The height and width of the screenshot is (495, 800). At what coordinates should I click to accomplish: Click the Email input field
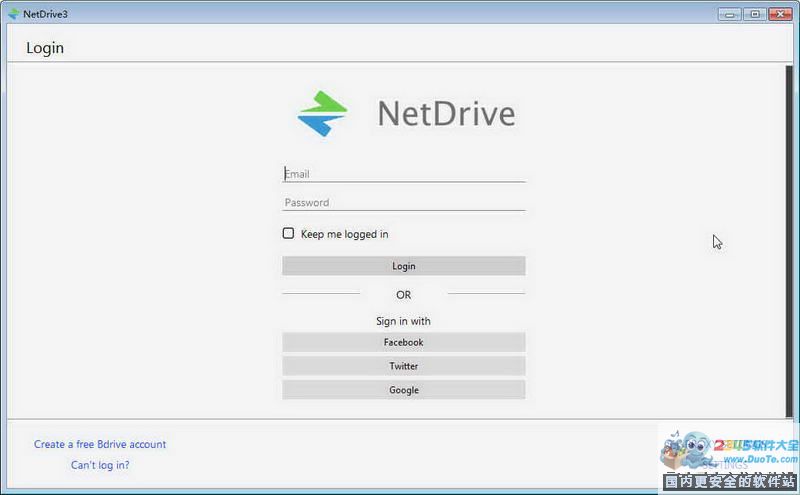[x=404, y=174]
